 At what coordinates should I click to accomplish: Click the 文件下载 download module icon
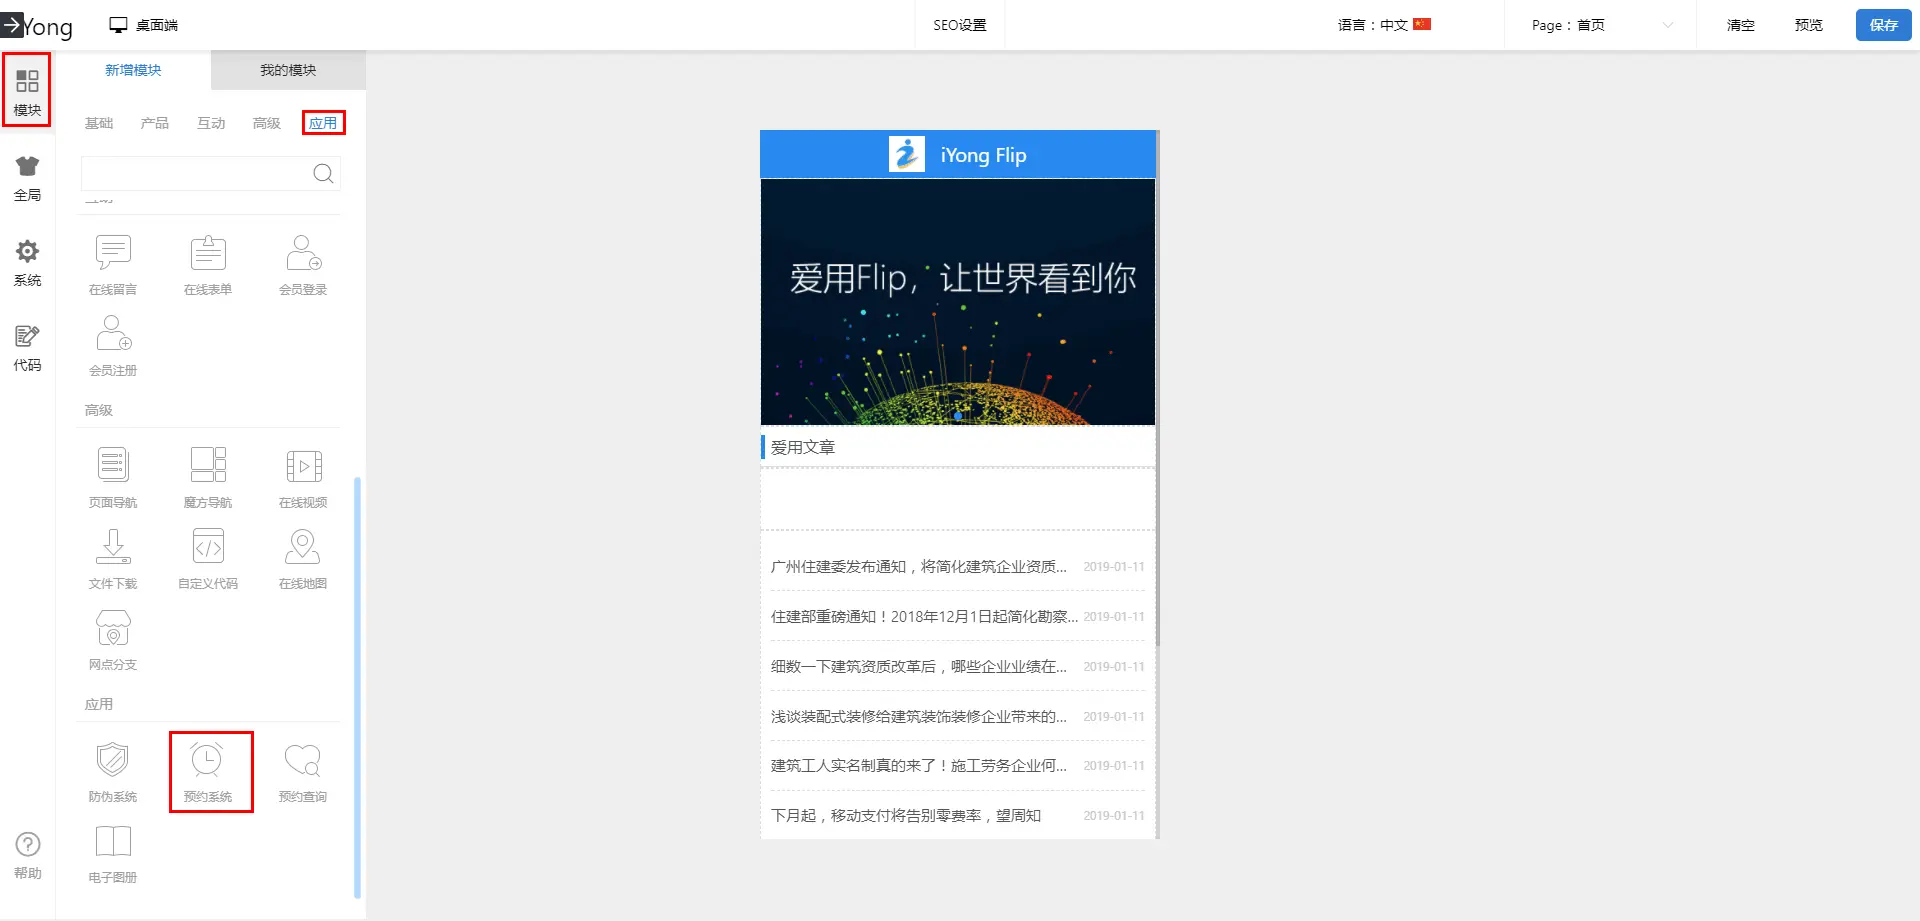(x=113, y=549)
